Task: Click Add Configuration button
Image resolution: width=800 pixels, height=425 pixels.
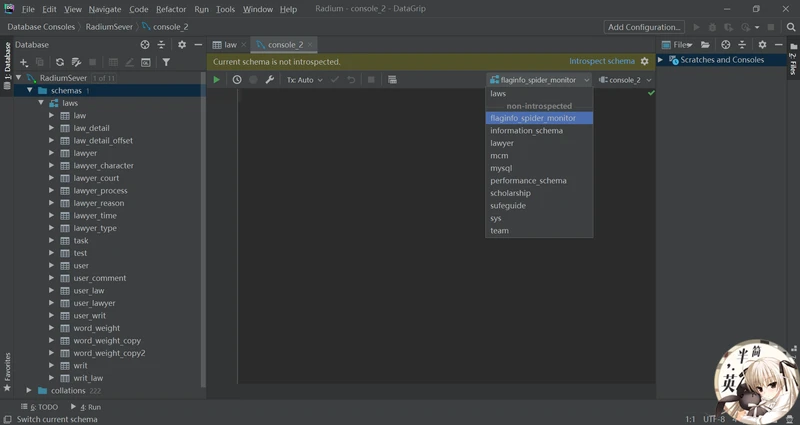Action: click(644, 27)
